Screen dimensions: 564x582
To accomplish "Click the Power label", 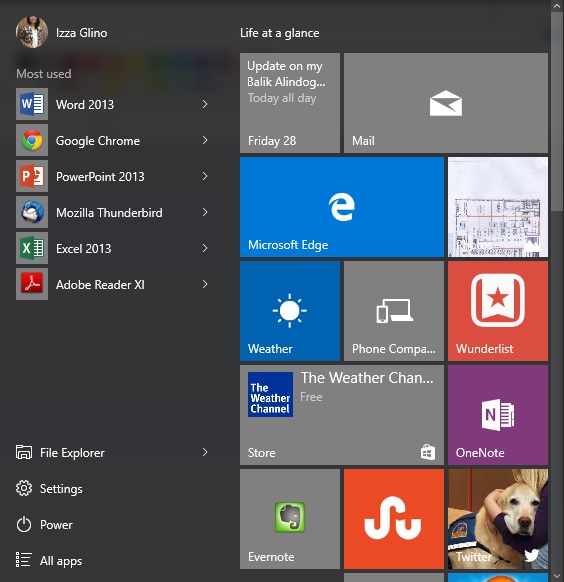I will coord(56,524).
